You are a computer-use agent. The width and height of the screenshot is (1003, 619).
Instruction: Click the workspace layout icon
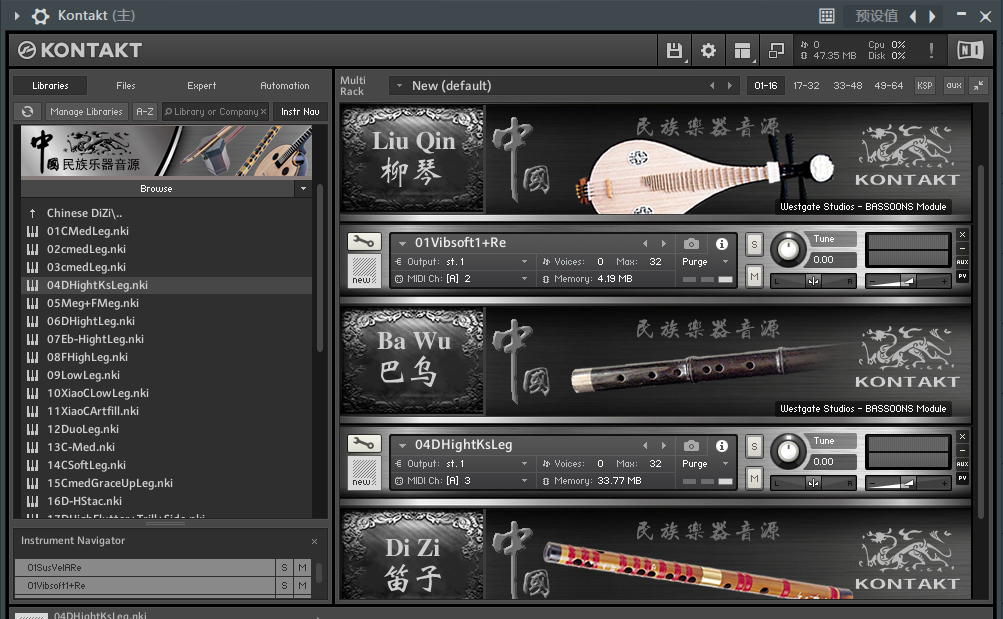point(741,51)
